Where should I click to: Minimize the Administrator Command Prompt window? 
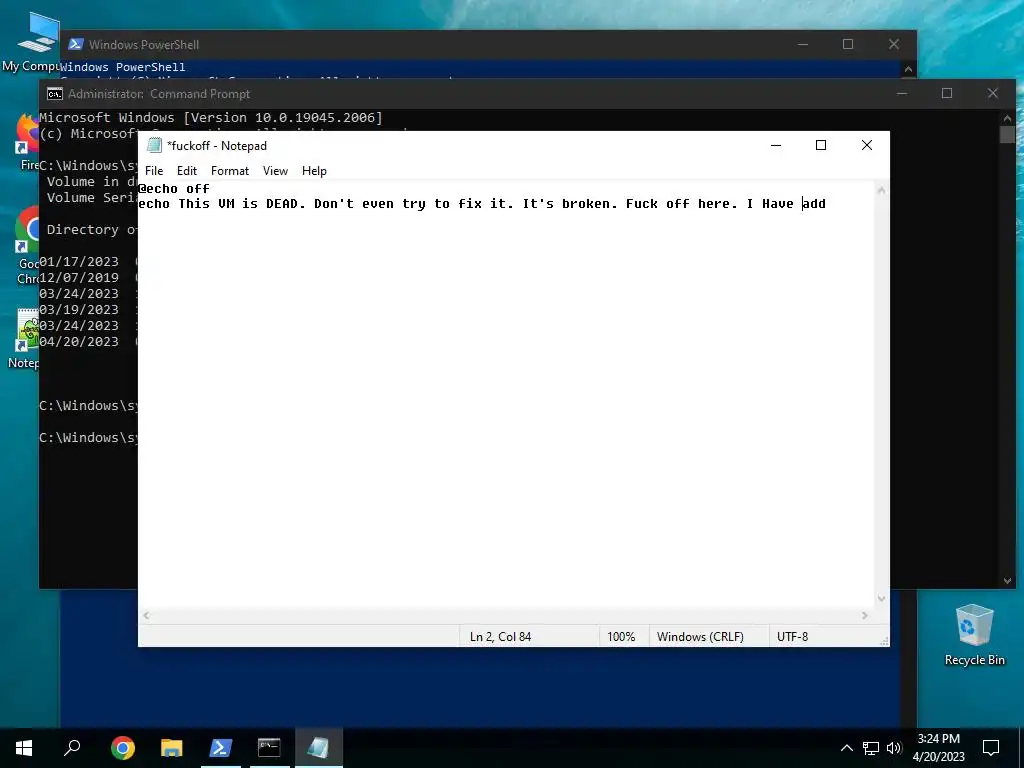[902, 94]
